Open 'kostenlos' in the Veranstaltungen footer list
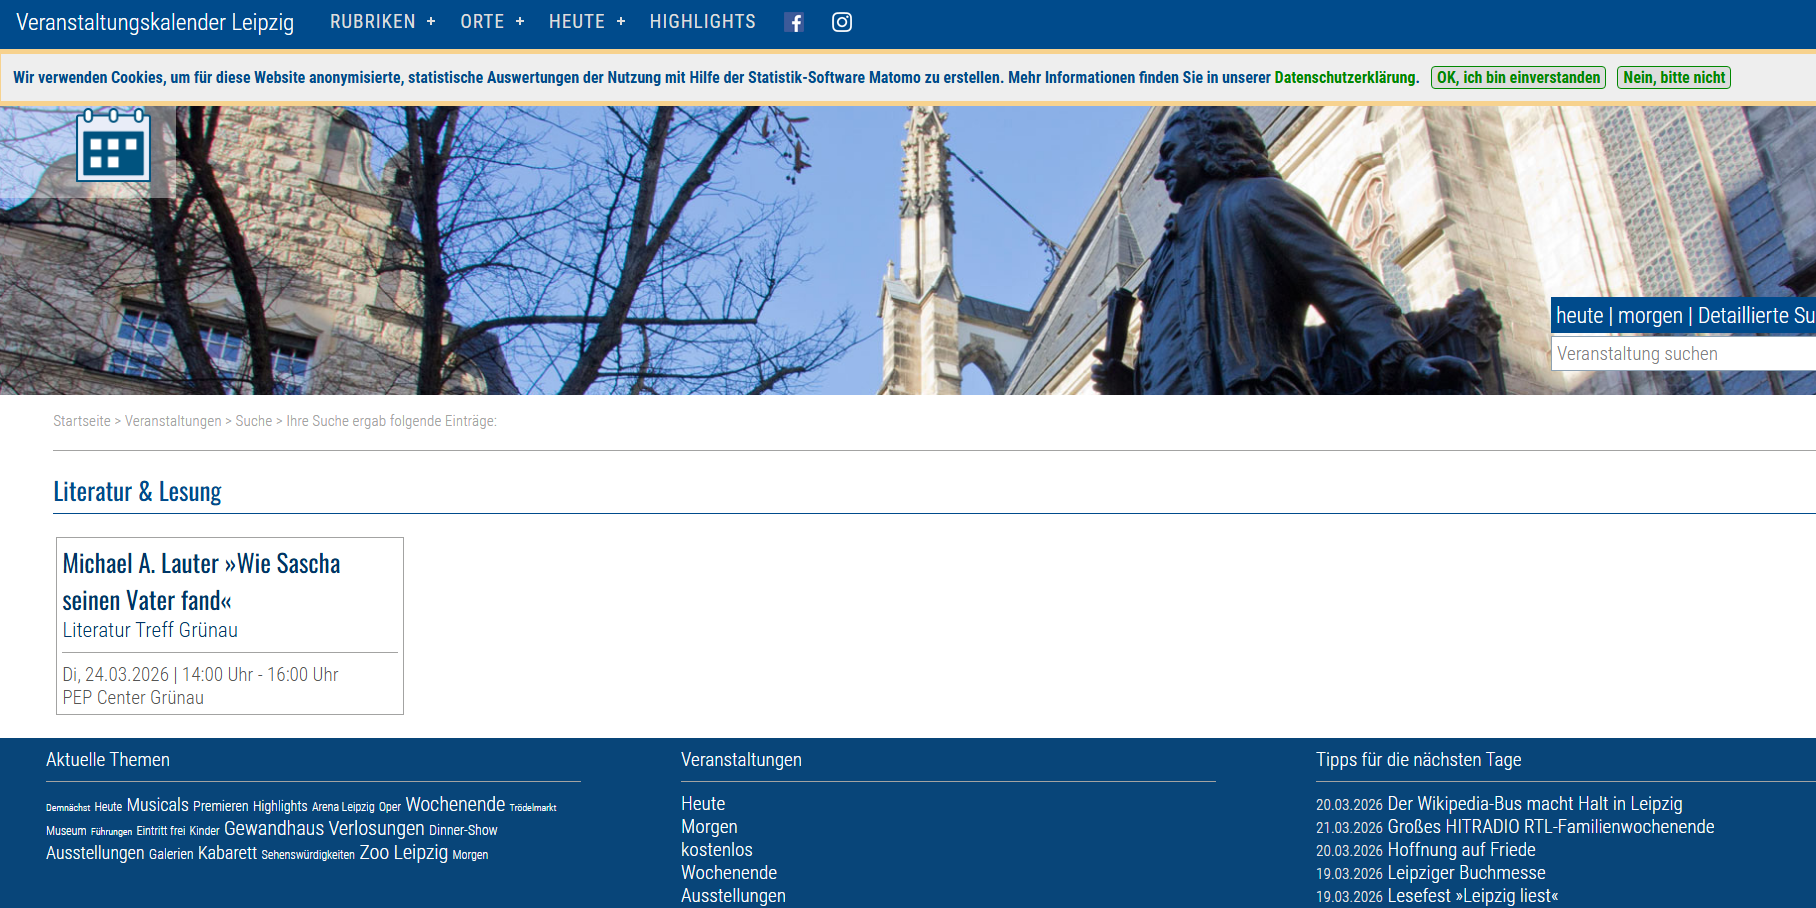 pos(716,850)
